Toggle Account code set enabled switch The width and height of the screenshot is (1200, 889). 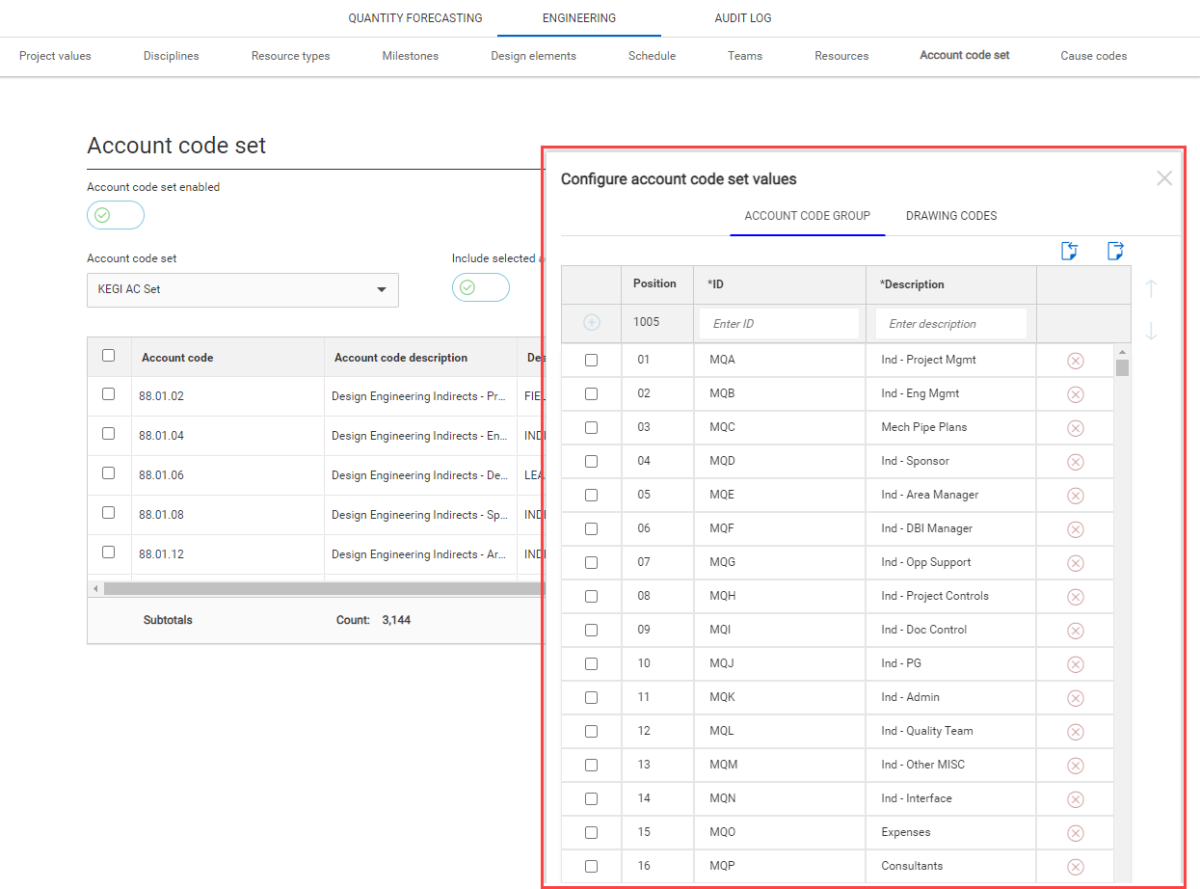[115, 215]
